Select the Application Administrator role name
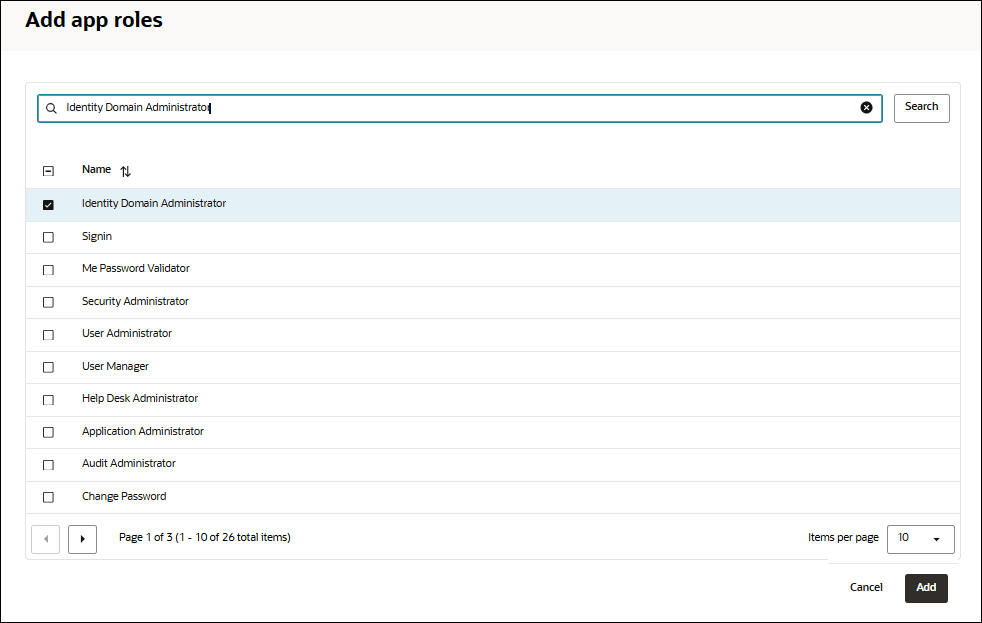982x623 pixels. [143, 431]
